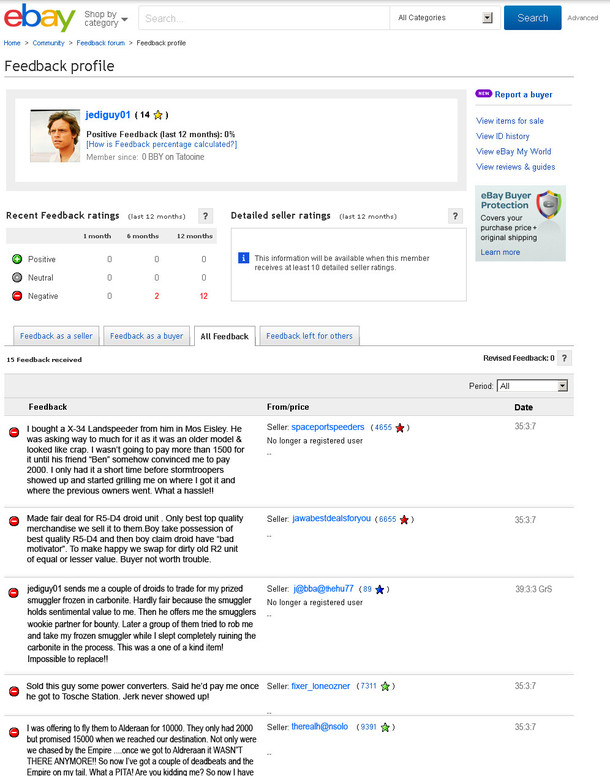Click the green Positive rating icon
Image resolution: width=610 pixels, height=776 pixels.
[17, 259]
